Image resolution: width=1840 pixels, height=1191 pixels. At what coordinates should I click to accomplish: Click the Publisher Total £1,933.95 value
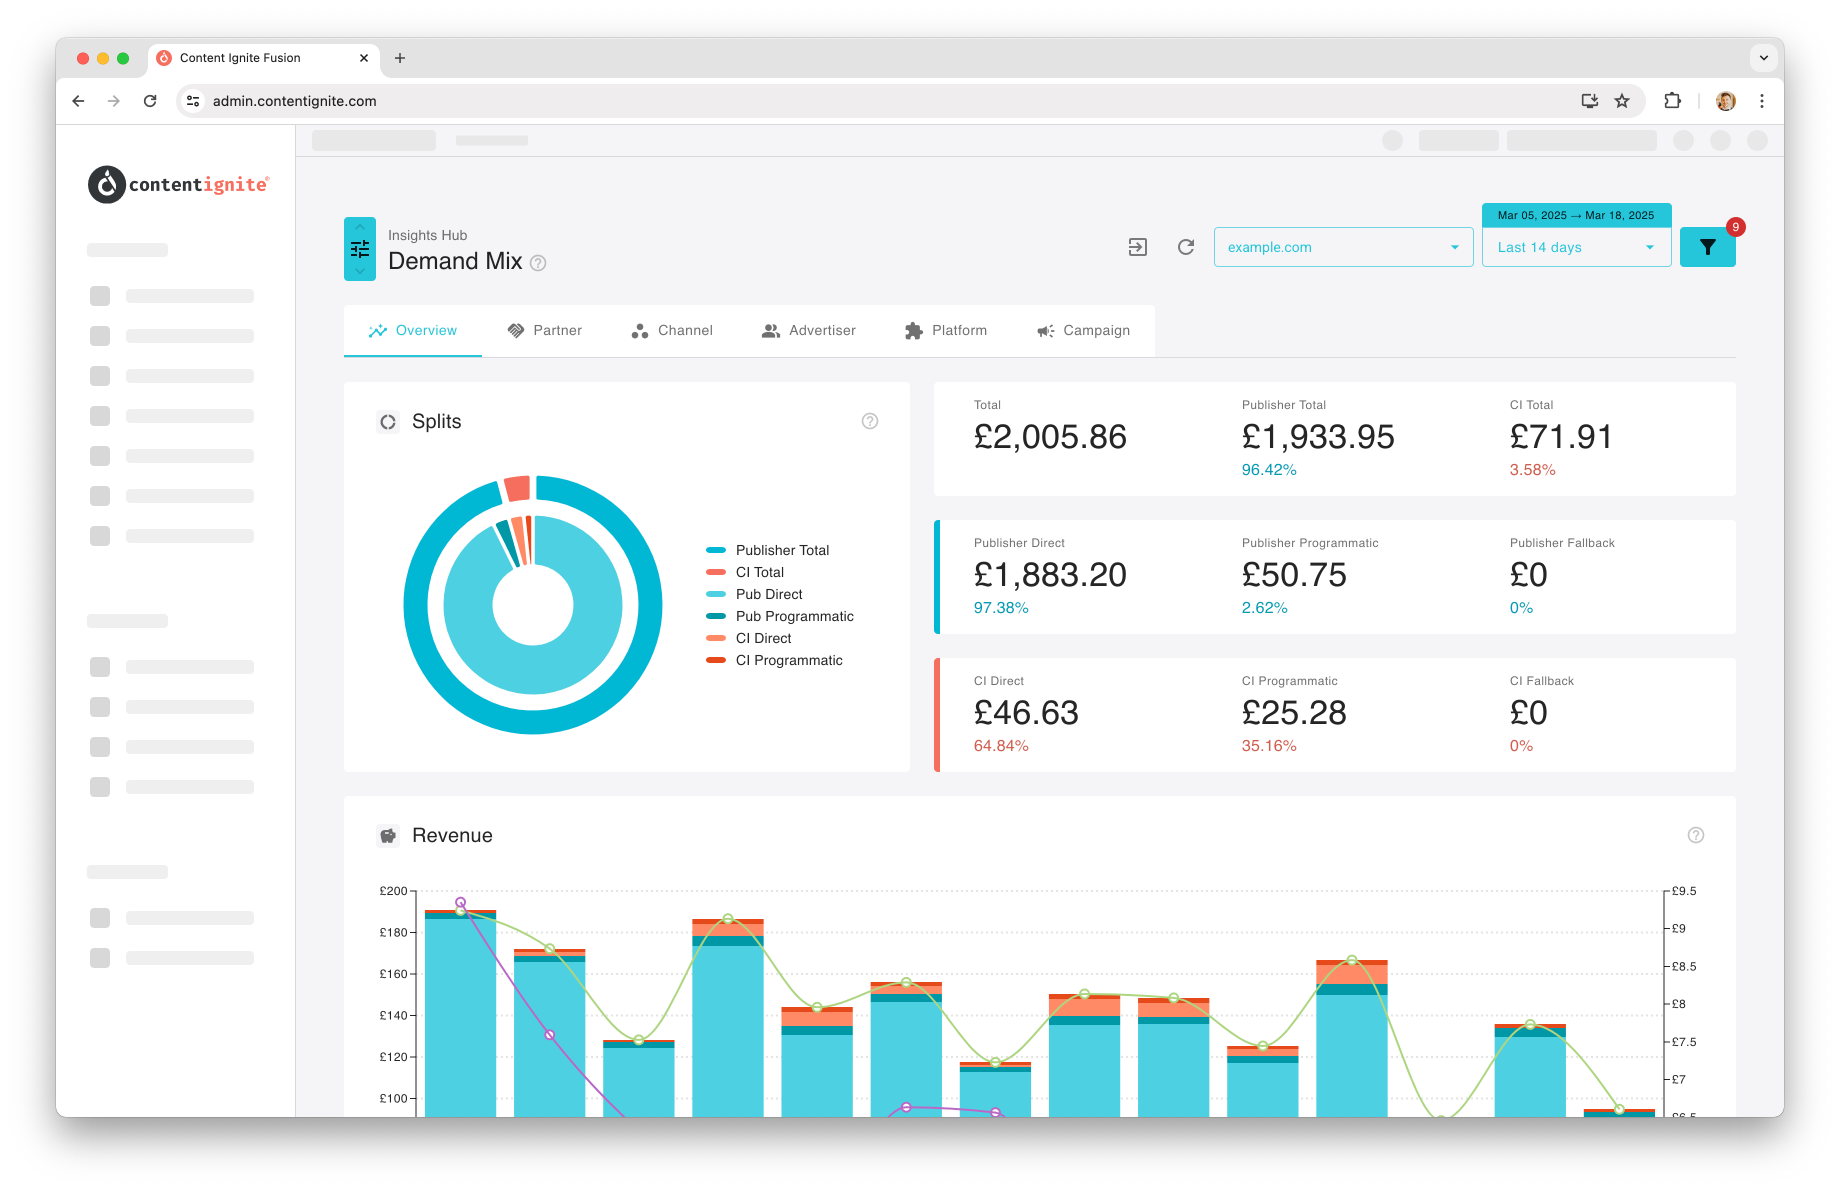pos(1318,437)
